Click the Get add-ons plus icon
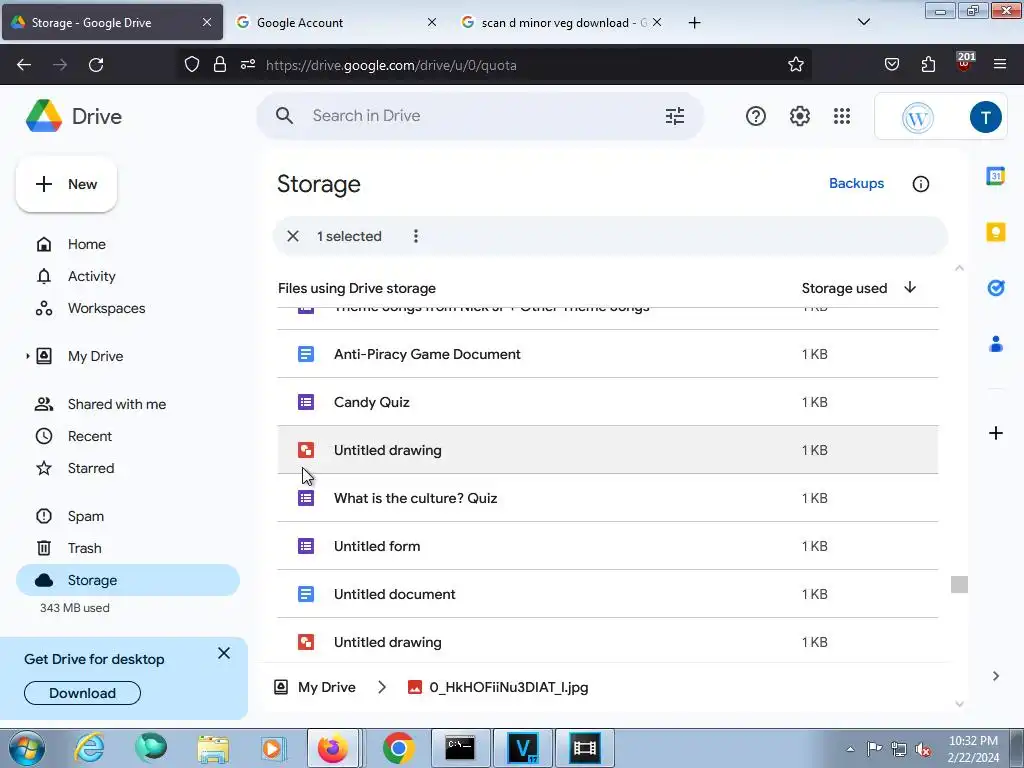 pyautogui.click(x=995, y=433)
